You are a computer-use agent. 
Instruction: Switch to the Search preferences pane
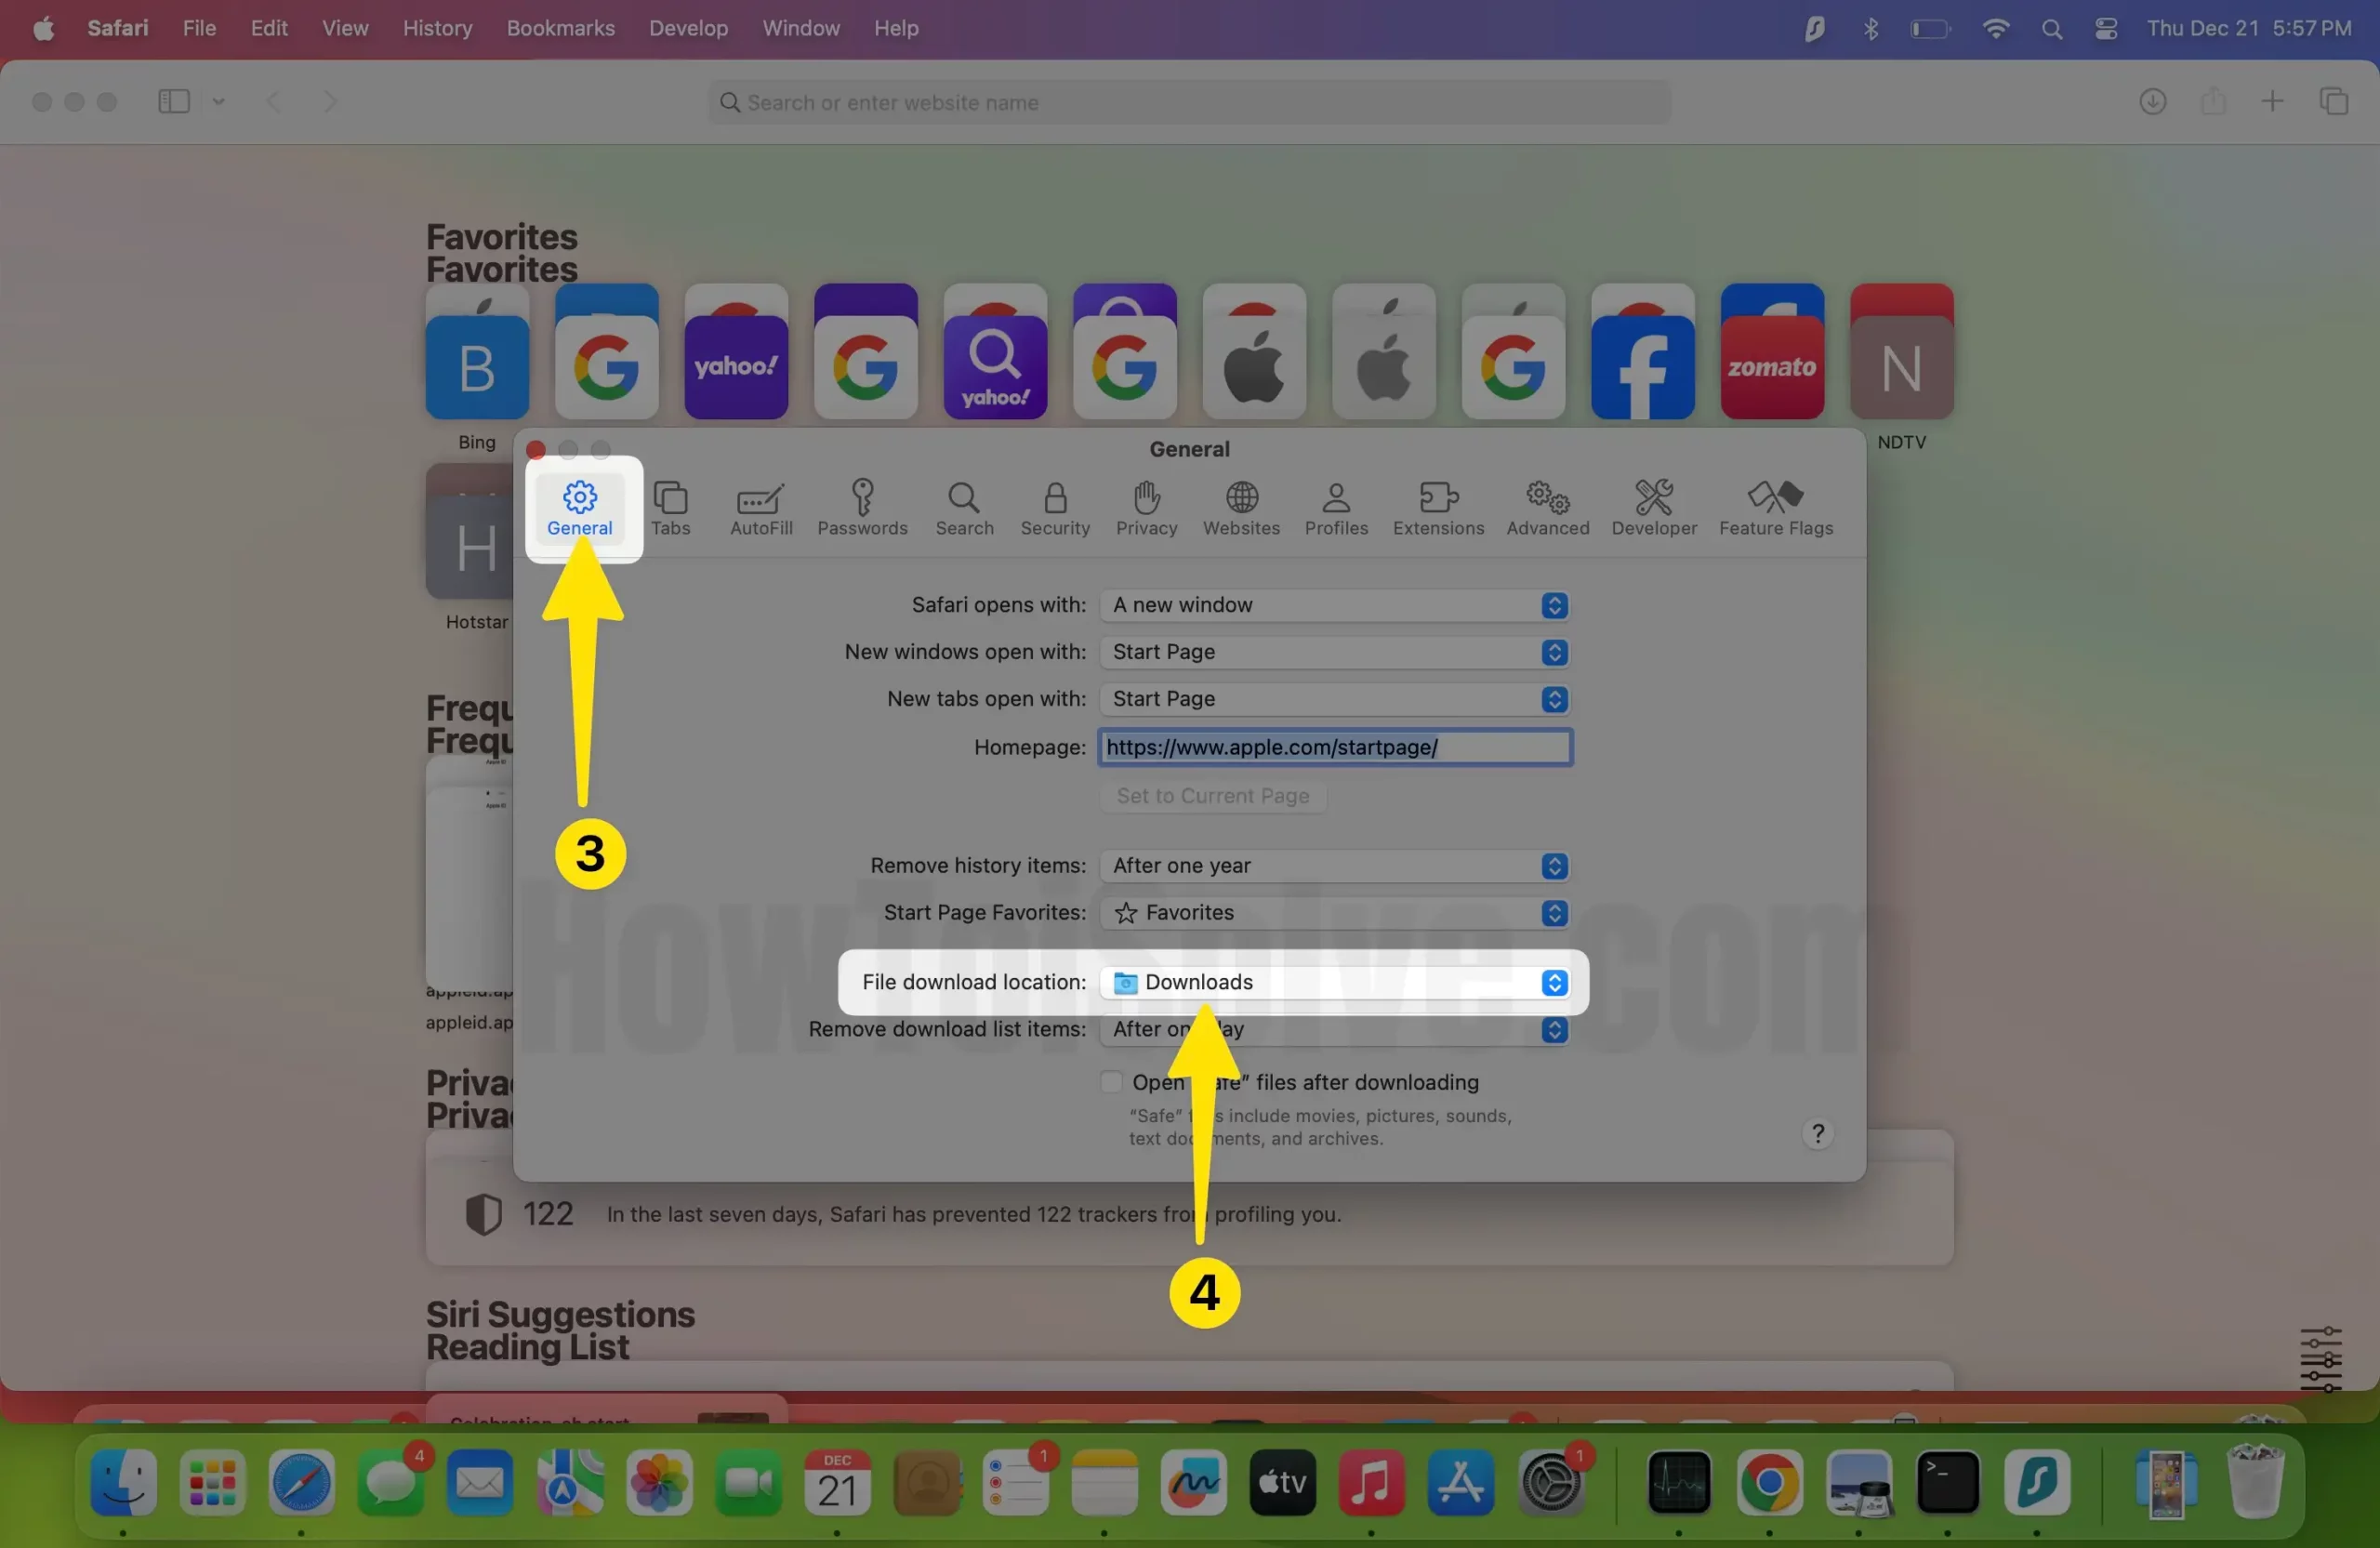point(964,508)
